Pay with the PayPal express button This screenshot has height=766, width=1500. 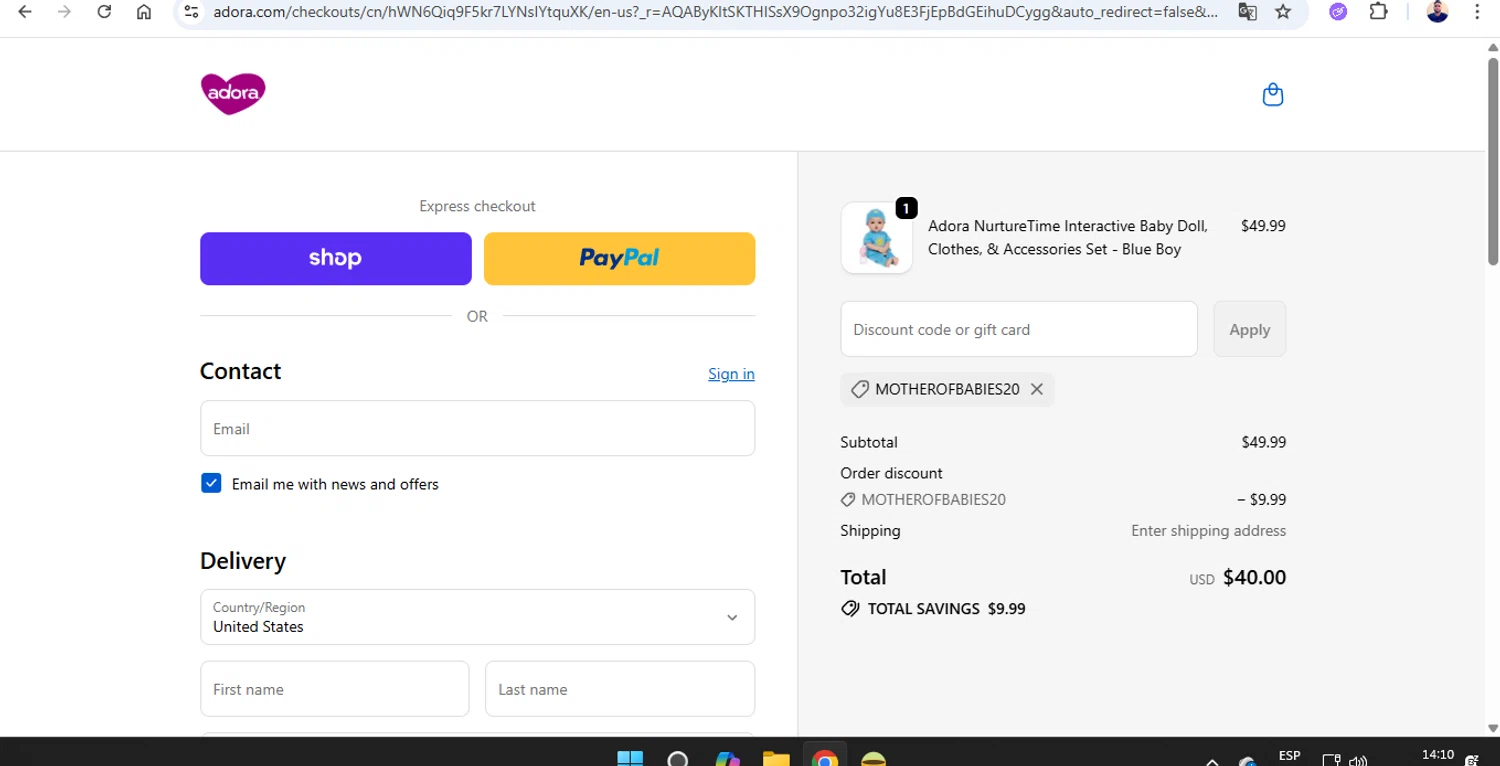(619, 258)
